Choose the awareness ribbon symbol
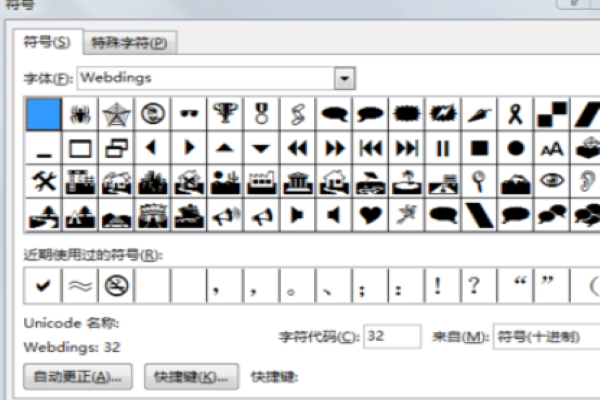The width and height of the screenshot is (600, 400). 515,114
